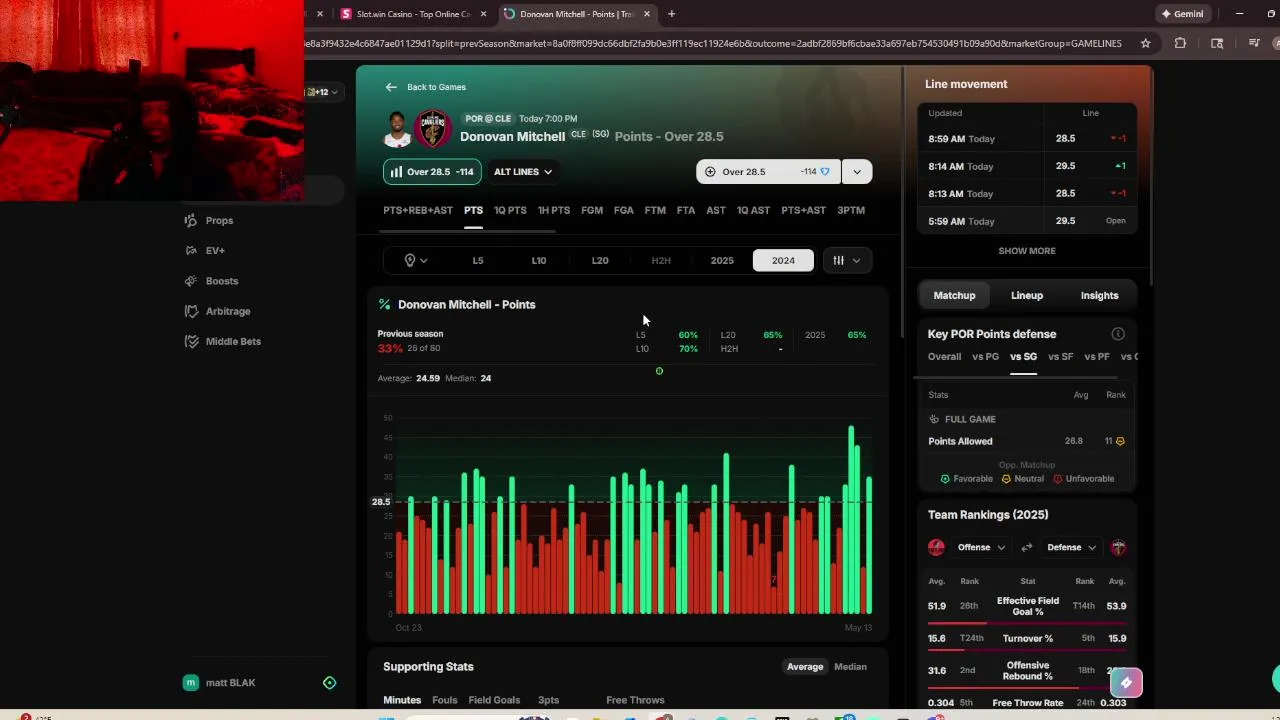Image resolution: width=1280 pixels, height=720 pixels.
Task: Select the 1Q PTS stat tab
Action: coord(510,210)
